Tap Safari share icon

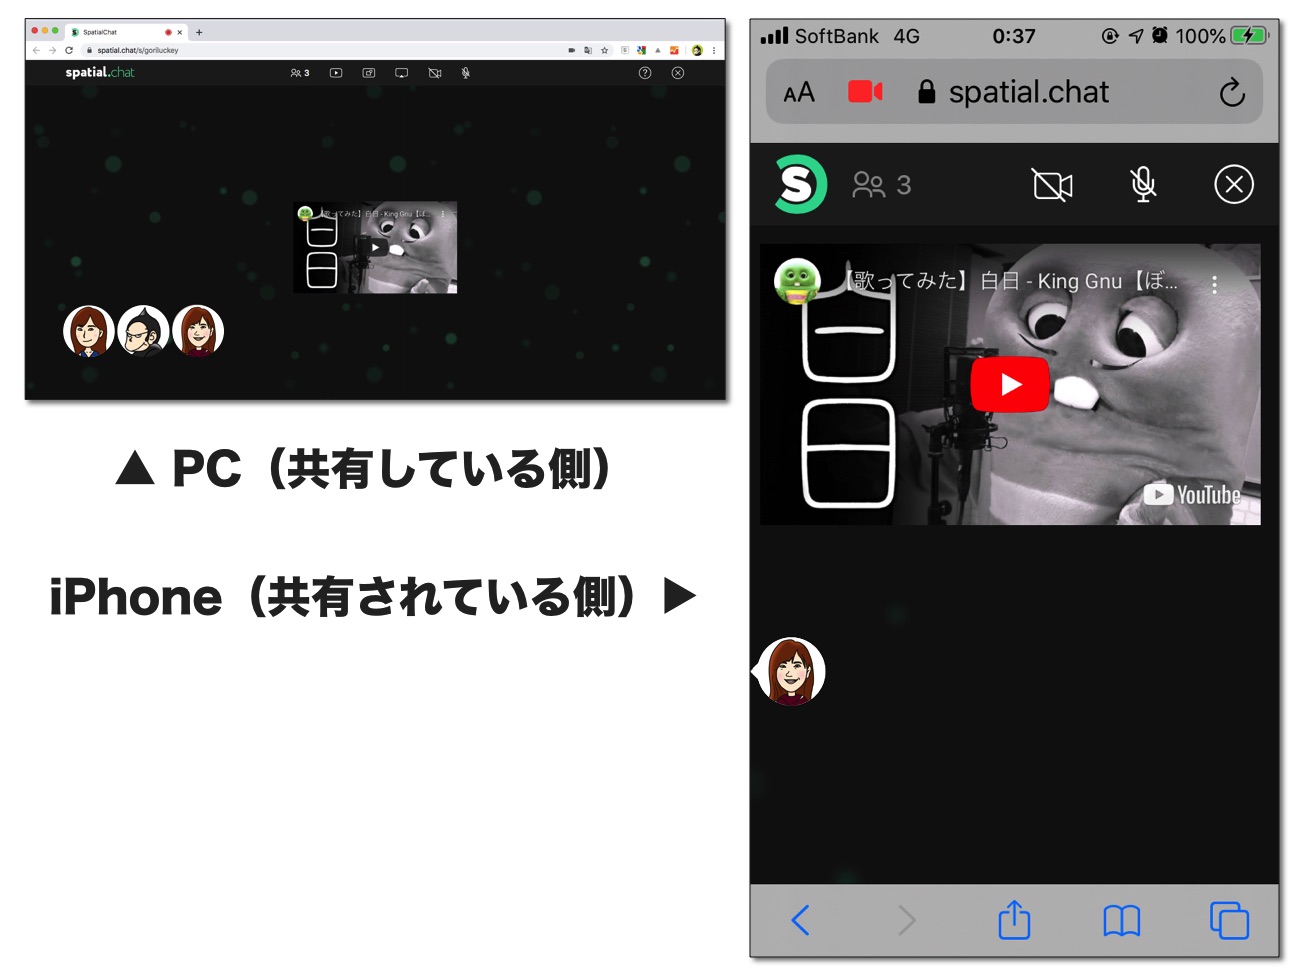click(1014, 919)
